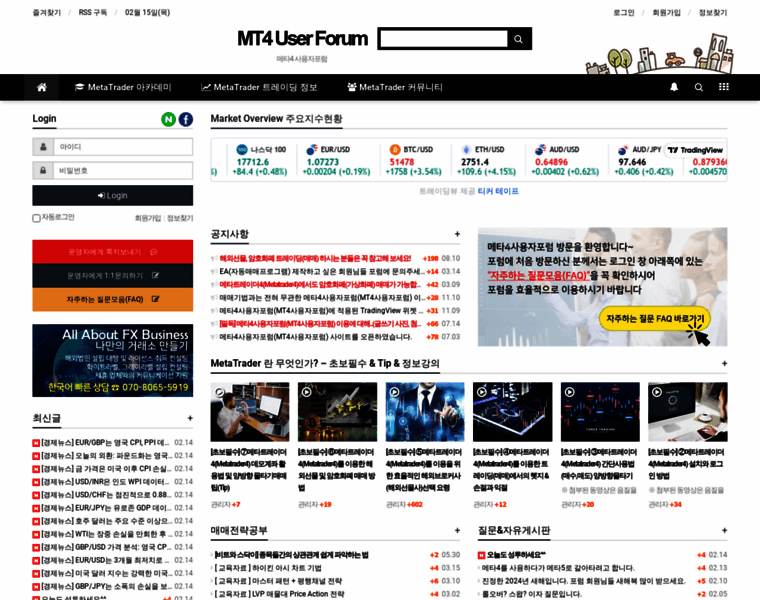Click the ETH/USD ticker item

point(487,160)
